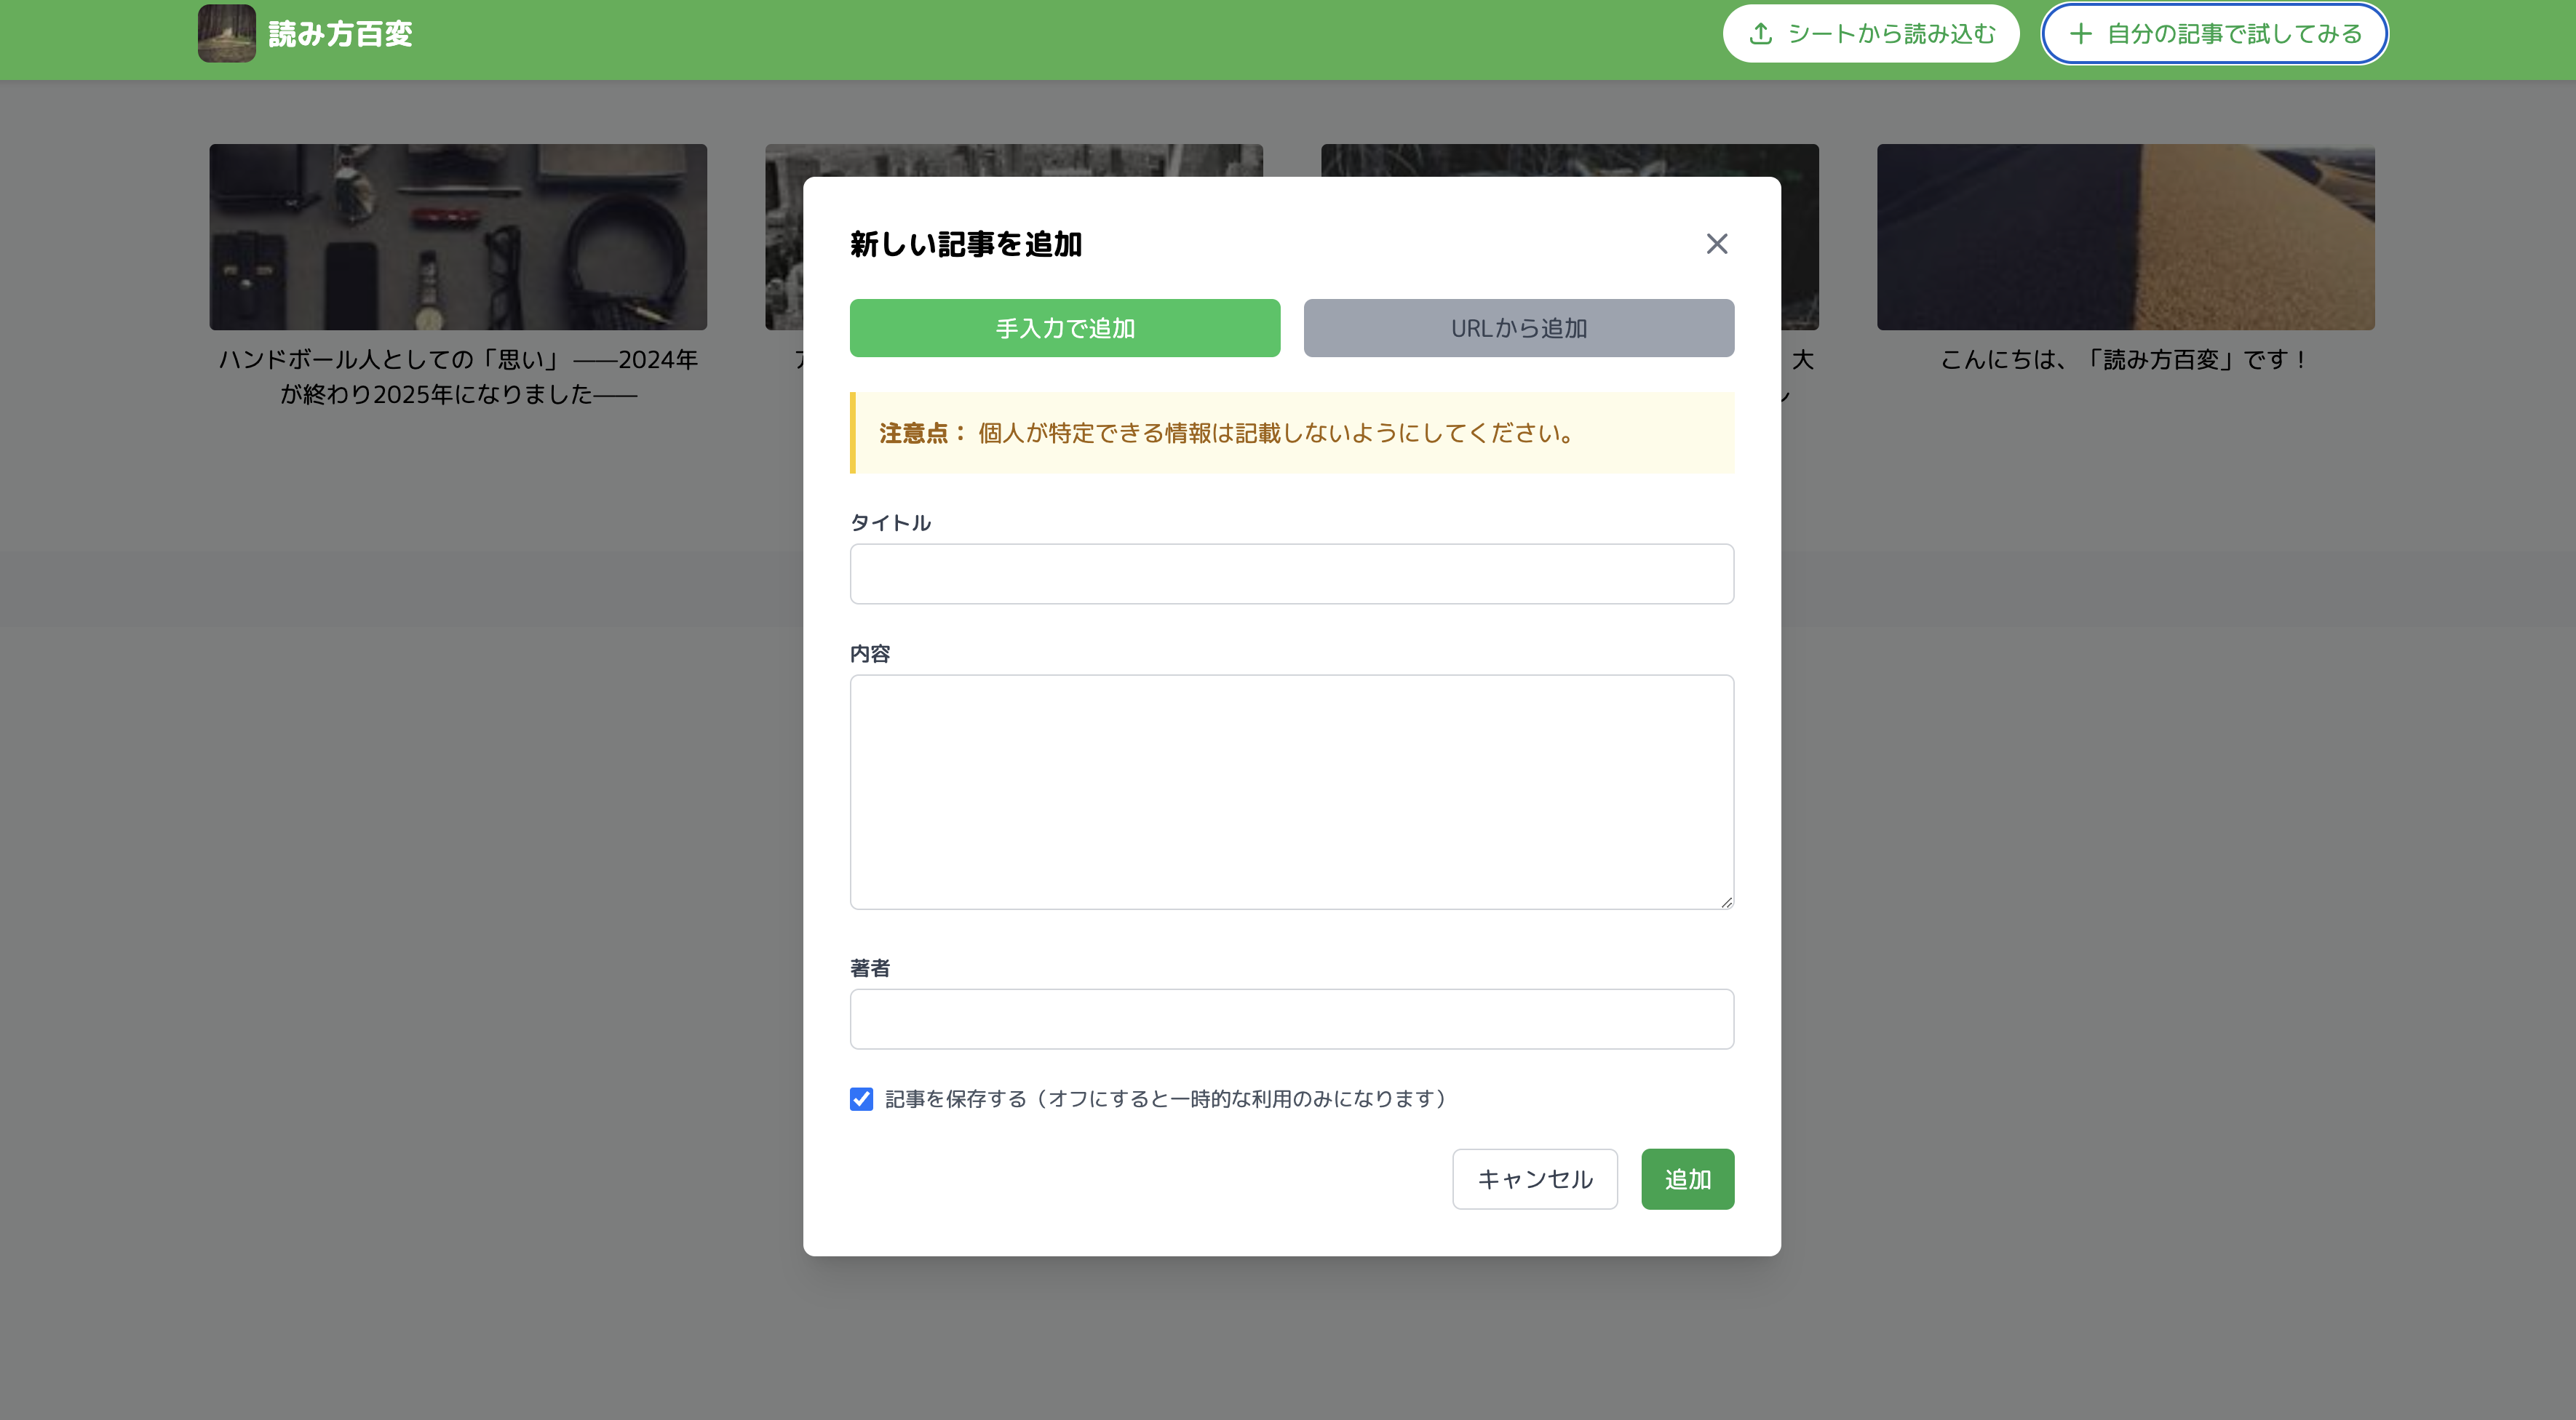Click the plus icon in 自分の記事で試してみる
The height and width of the screenshot is (1420, 2576).
[2081, 34]
